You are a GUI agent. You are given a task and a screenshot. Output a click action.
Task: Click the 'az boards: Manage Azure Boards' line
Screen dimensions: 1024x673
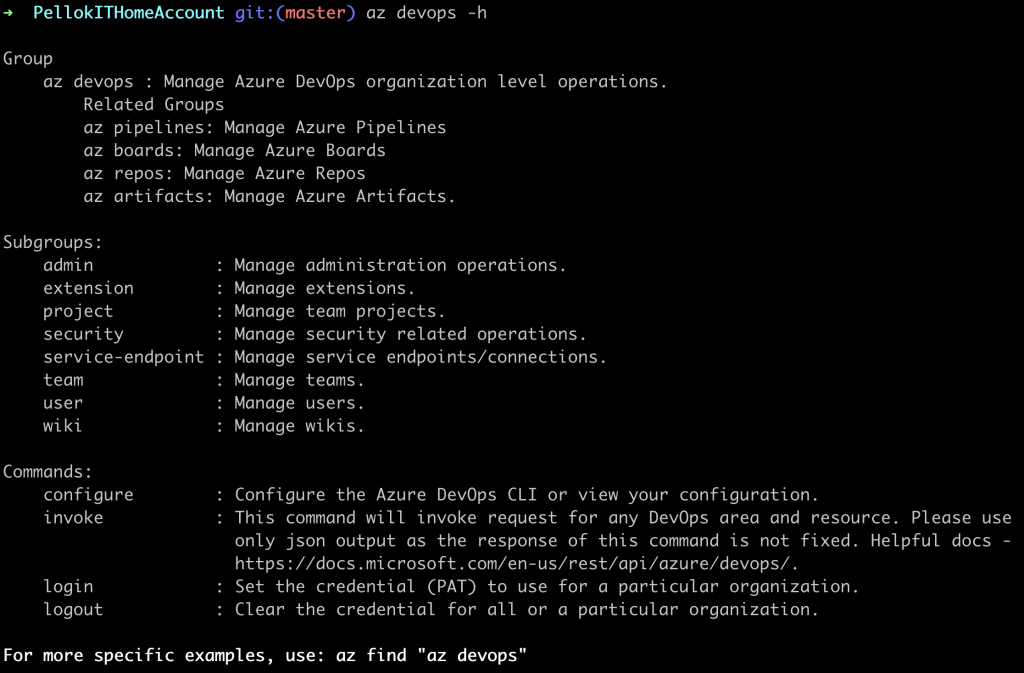pos(234,150)
